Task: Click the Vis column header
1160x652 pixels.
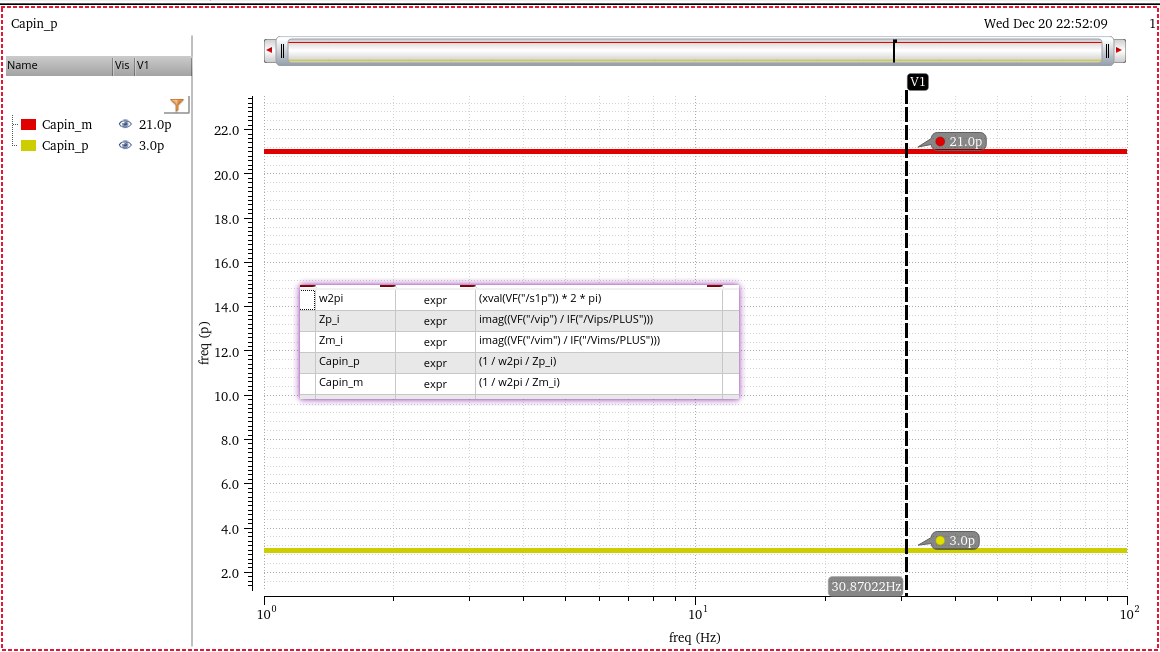Action: pos(123,65)
